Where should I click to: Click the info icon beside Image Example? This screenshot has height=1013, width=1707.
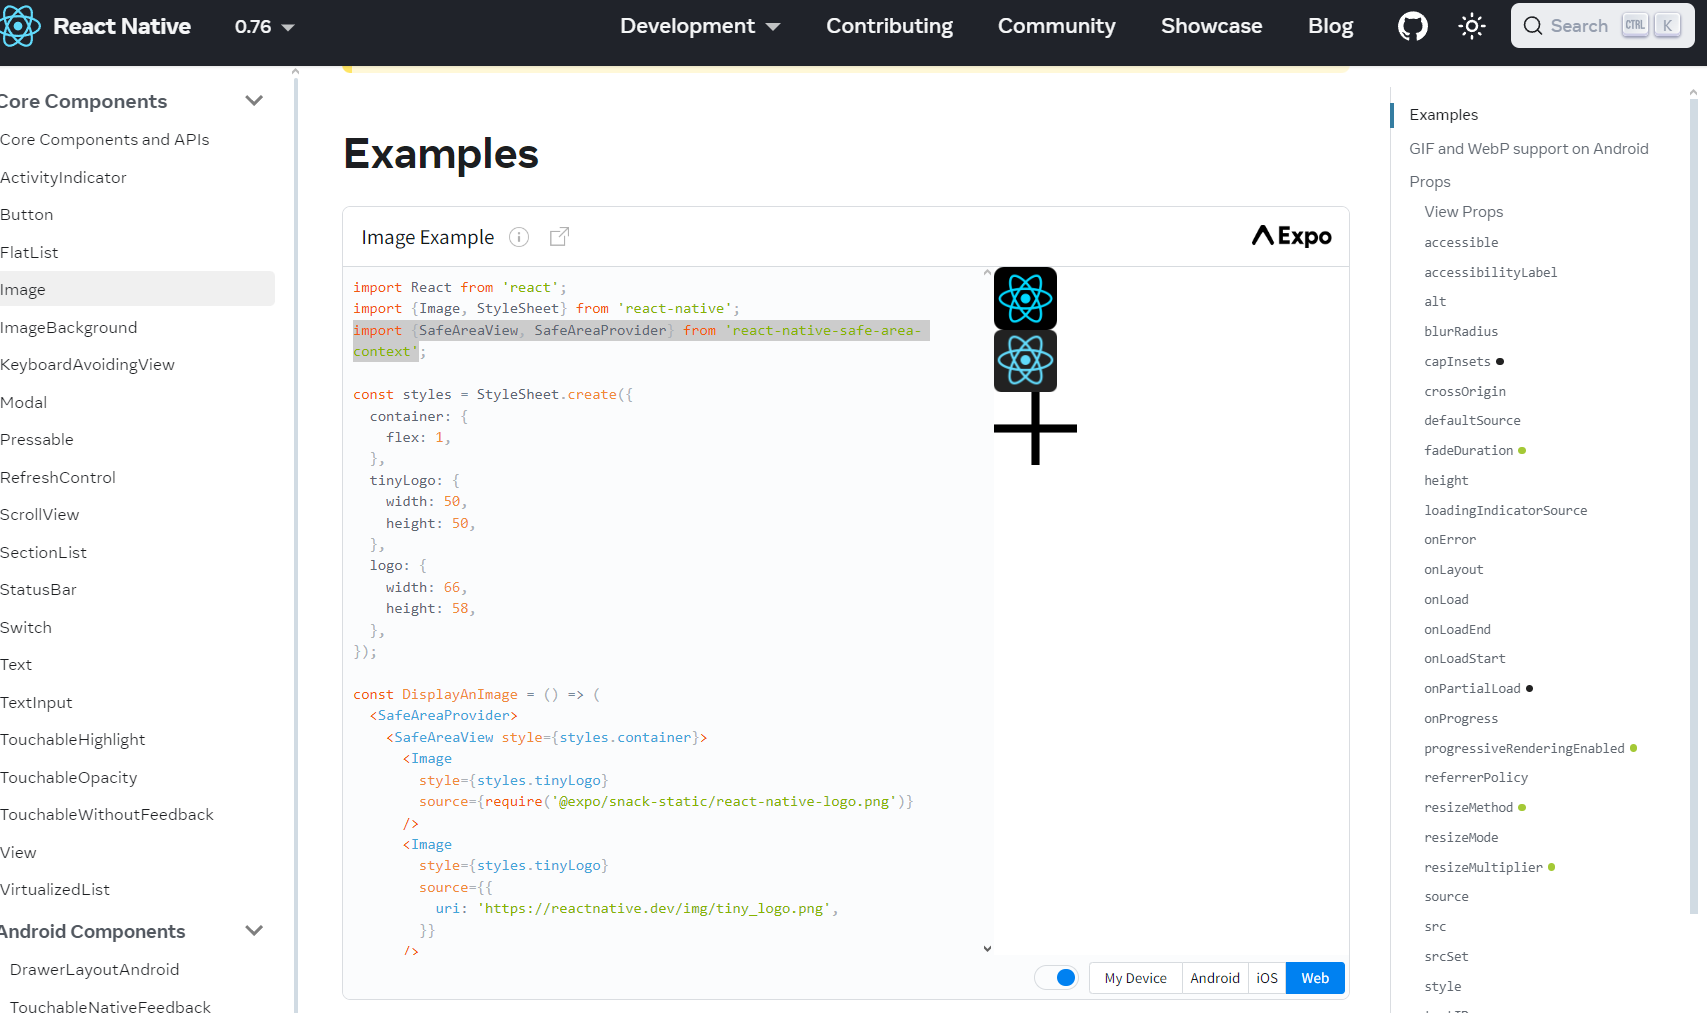519,237
